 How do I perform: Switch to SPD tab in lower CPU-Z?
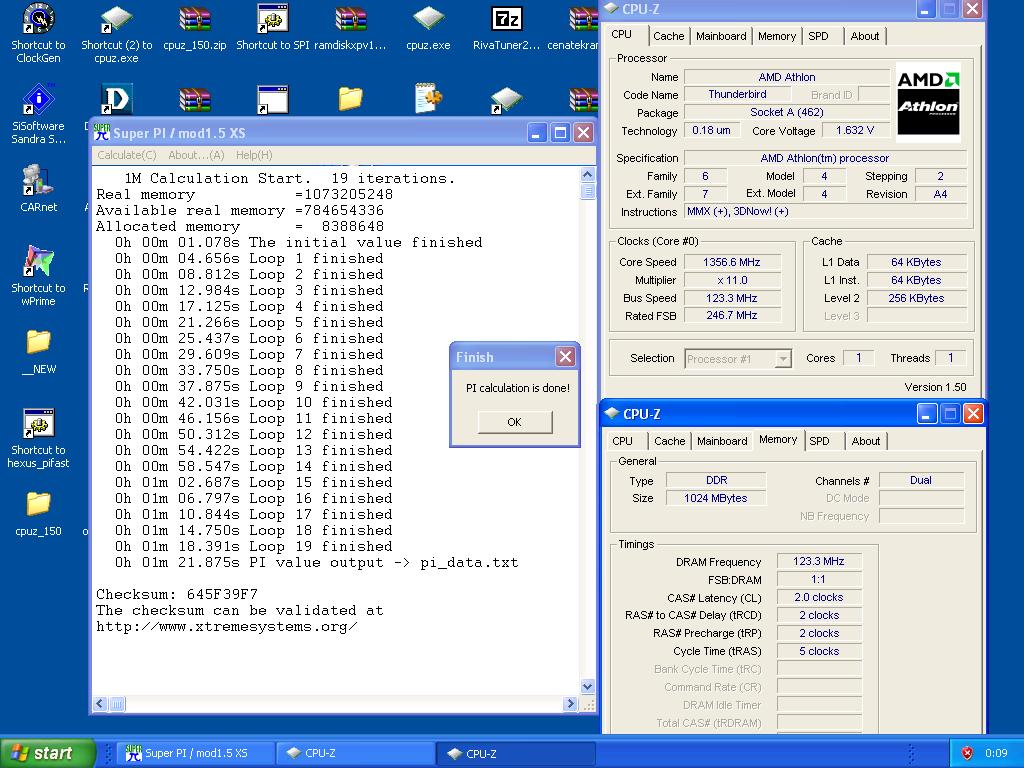[819, 441]
